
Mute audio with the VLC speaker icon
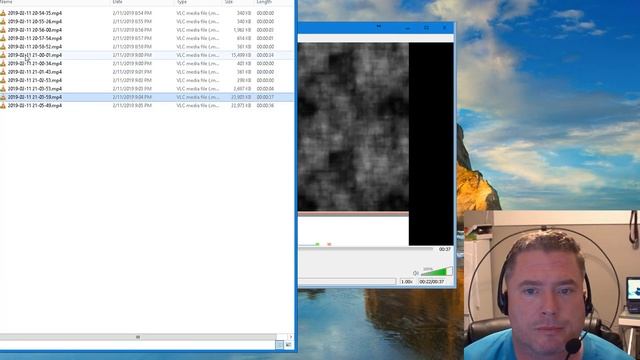416,273
